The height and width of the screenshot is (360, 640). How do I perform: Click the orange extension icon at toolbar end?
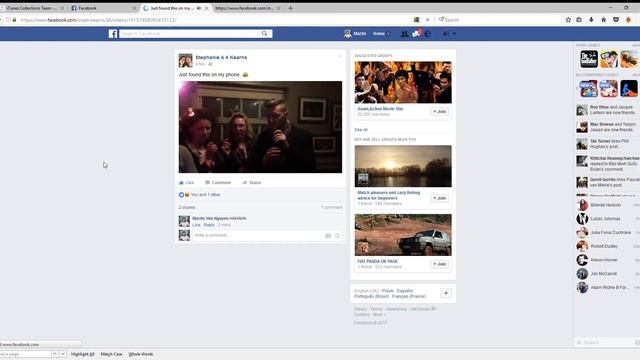(629, 20)
